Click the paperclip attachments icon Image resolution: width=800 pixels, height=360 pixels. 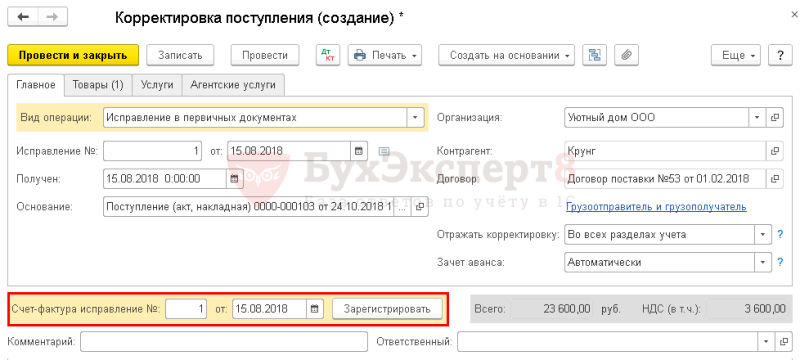tap(627, 55)
